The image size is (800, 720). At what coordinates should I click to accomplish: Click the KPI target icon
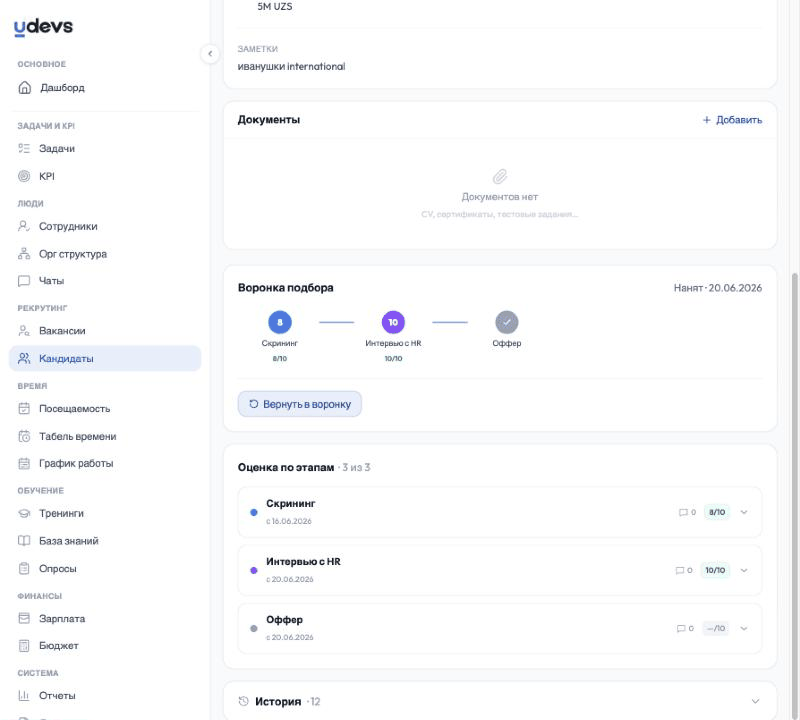[x=24, y=176]
